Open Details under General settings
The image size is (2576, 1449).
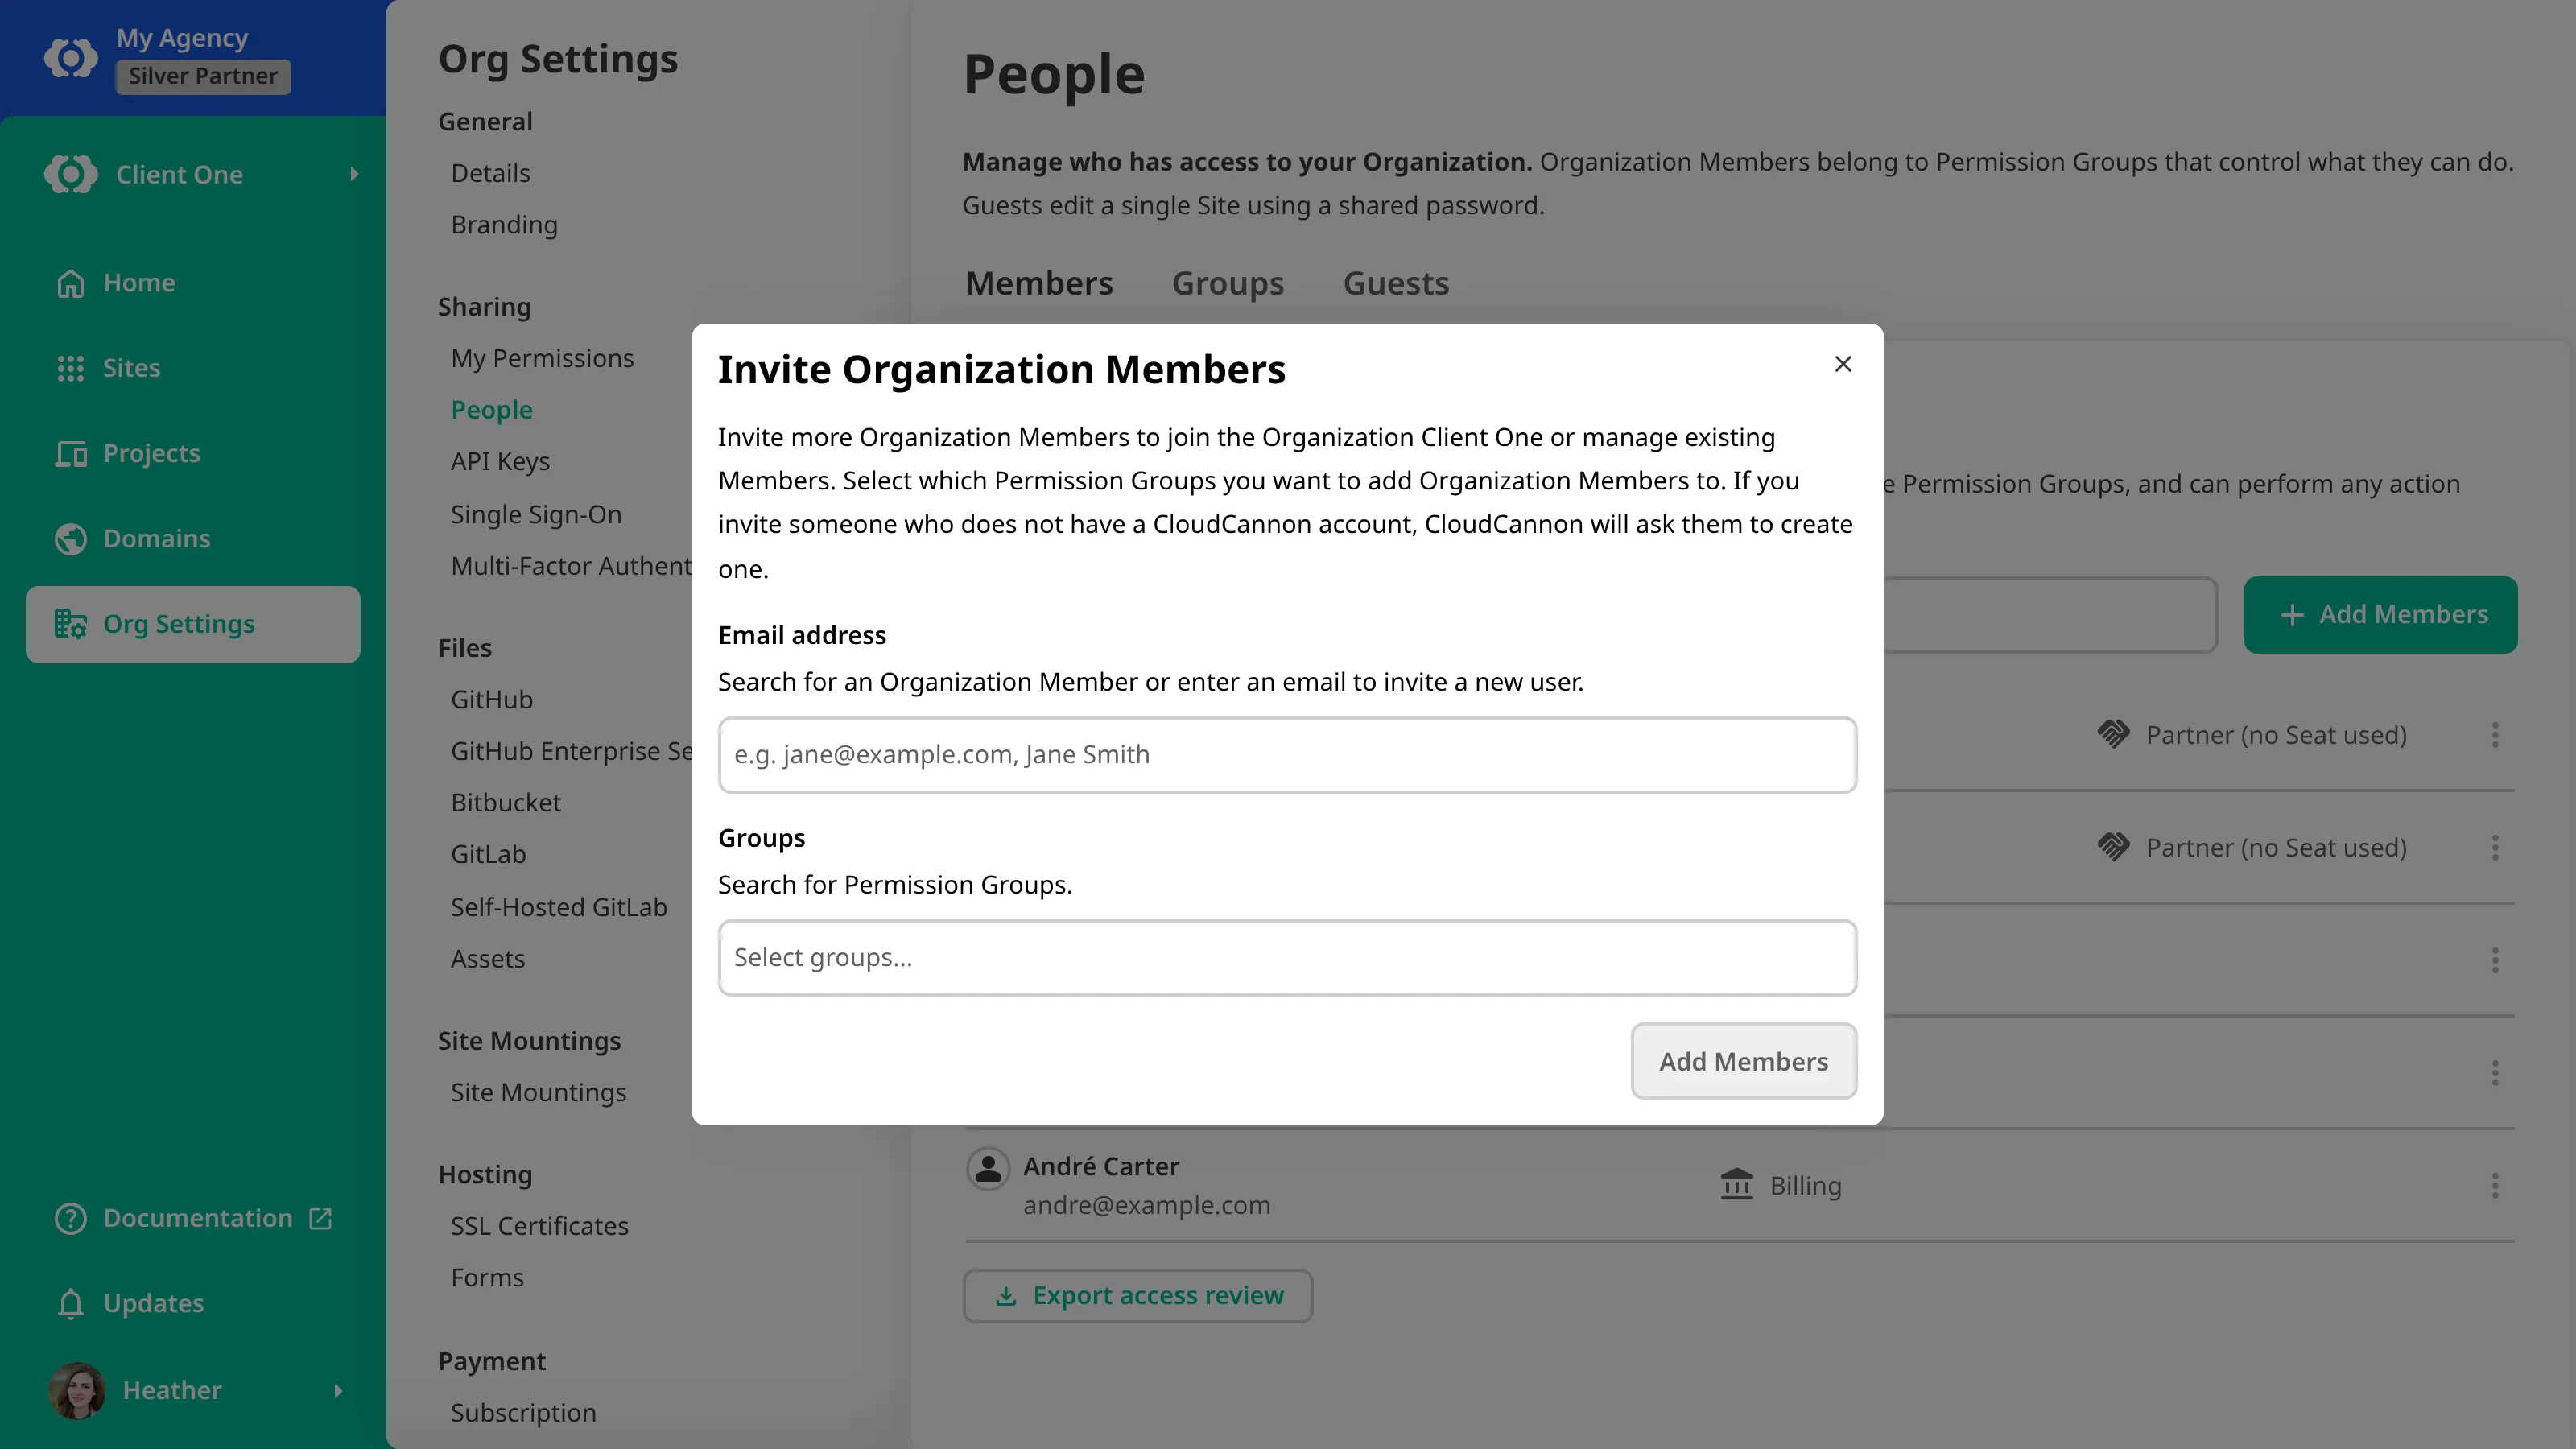point(490,173)
